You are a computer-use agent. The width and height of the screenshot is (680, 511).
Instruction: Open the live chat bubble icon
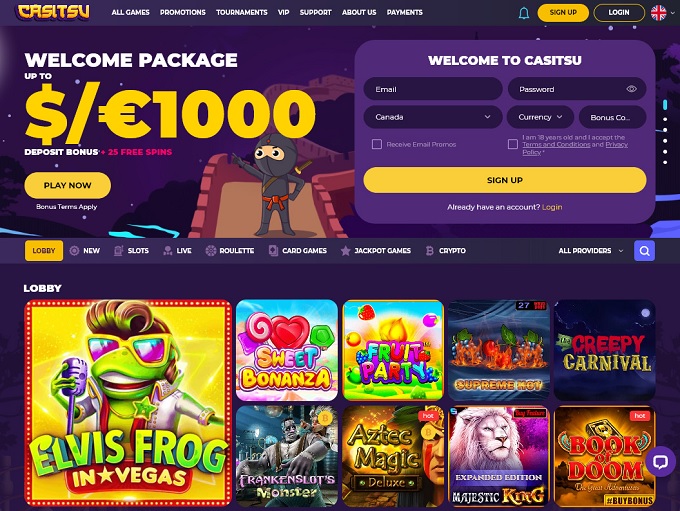(660, 462)
